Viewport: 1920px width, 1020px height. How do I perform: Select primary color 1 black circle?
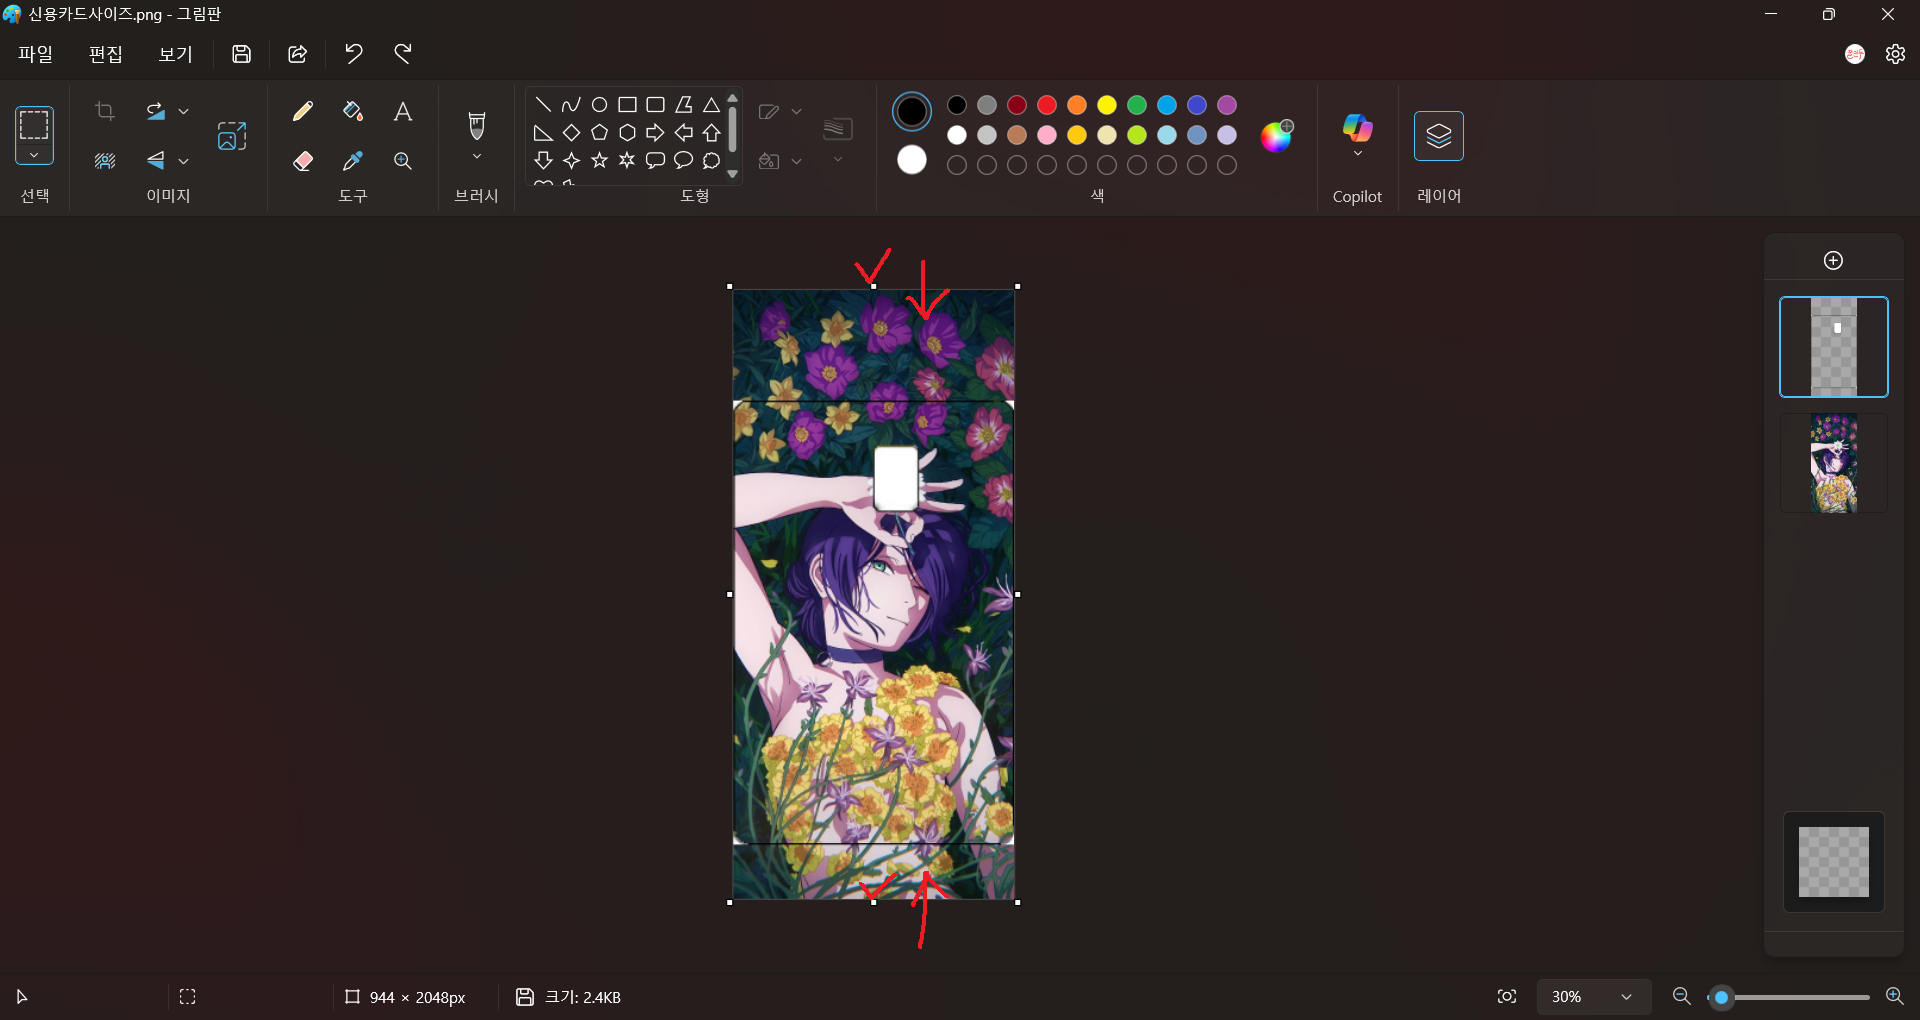[x=911, y=111]
